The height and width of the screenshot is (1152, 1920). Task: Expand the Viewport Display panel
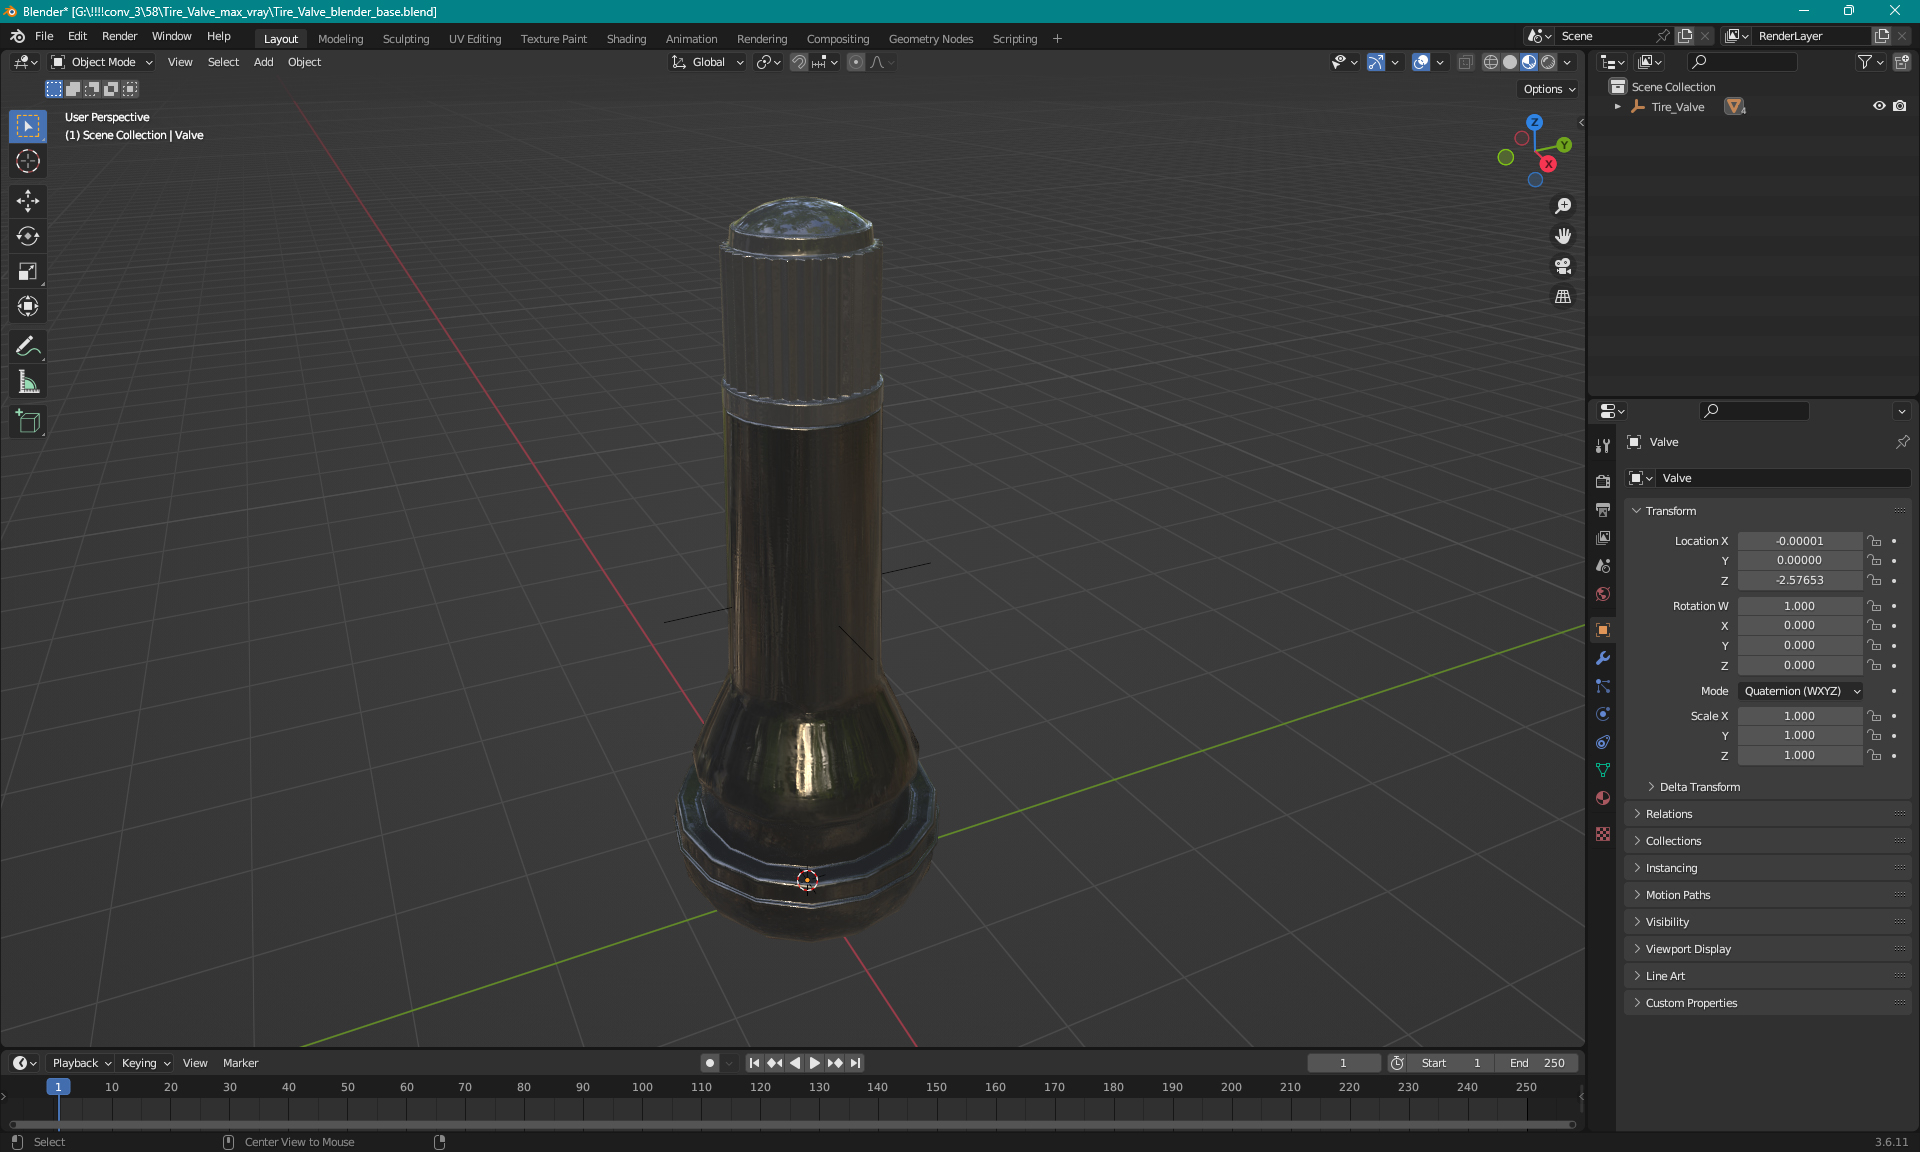(1688, 949)
